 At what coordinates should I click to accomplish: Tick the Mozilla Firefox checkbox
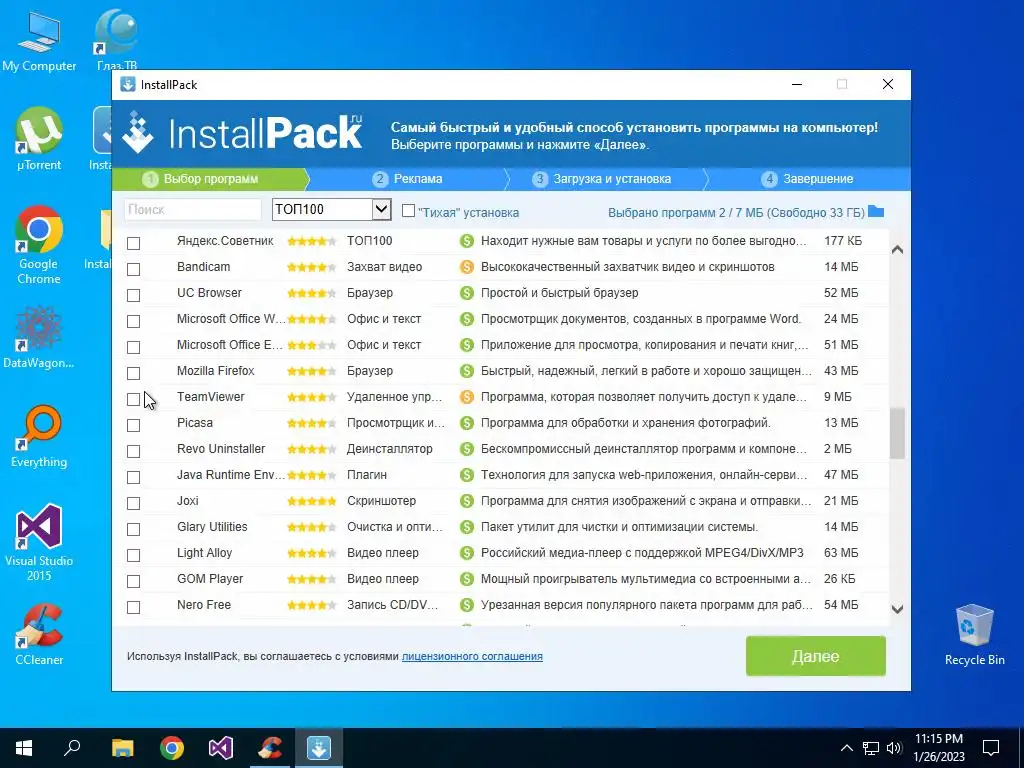[x=133, y=373]
